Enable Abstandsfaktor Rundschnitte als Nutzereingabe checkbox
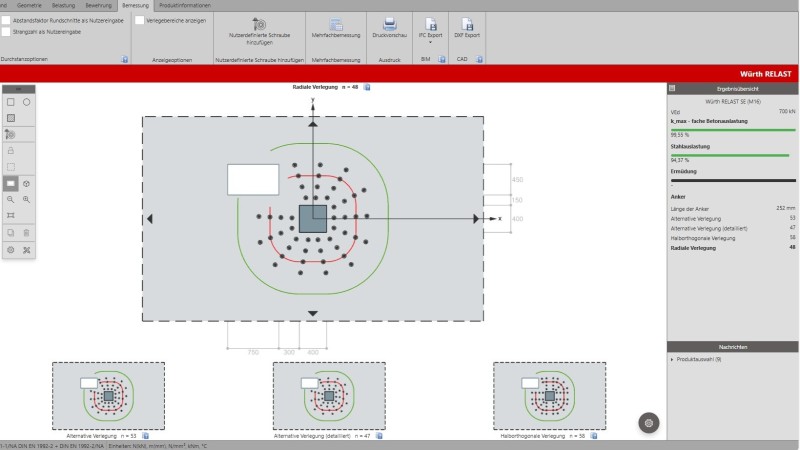The height and width of the screenshot is (450, 800). 6,19
